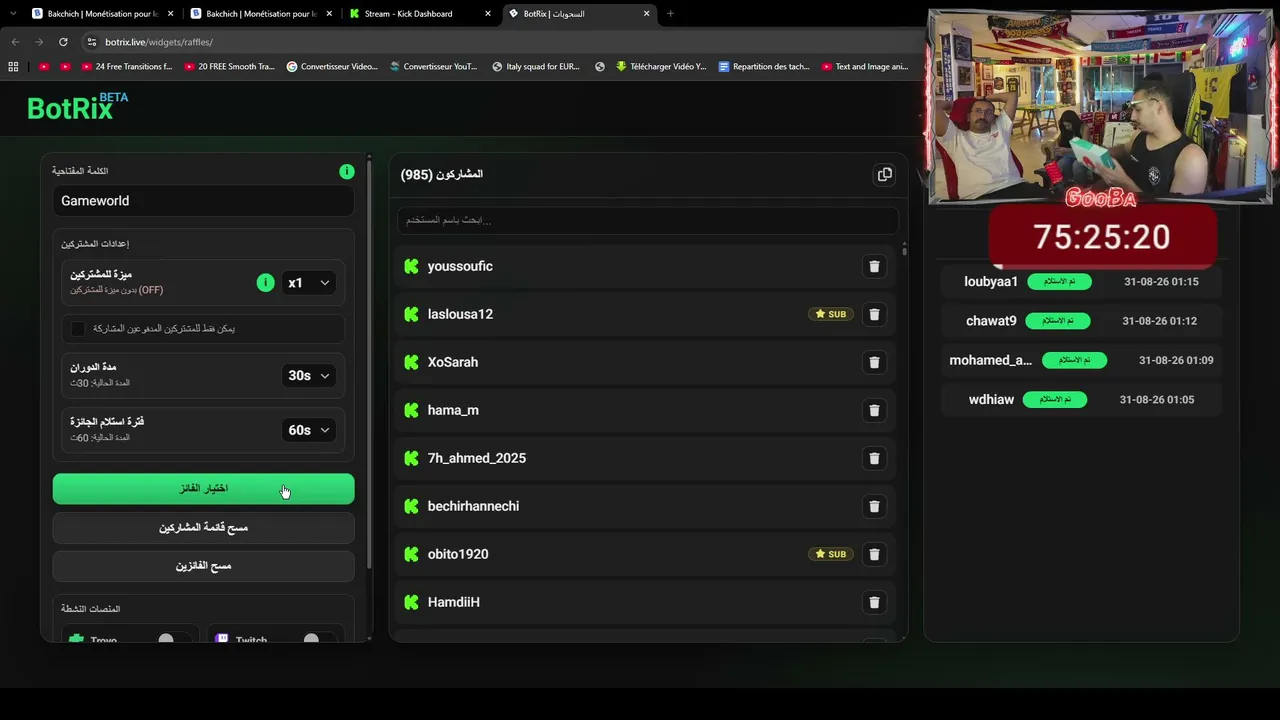This screenshot has width=1280, height=720.
Task: Delete bechirhannechi from the raffle list
Action: [874, 507]
